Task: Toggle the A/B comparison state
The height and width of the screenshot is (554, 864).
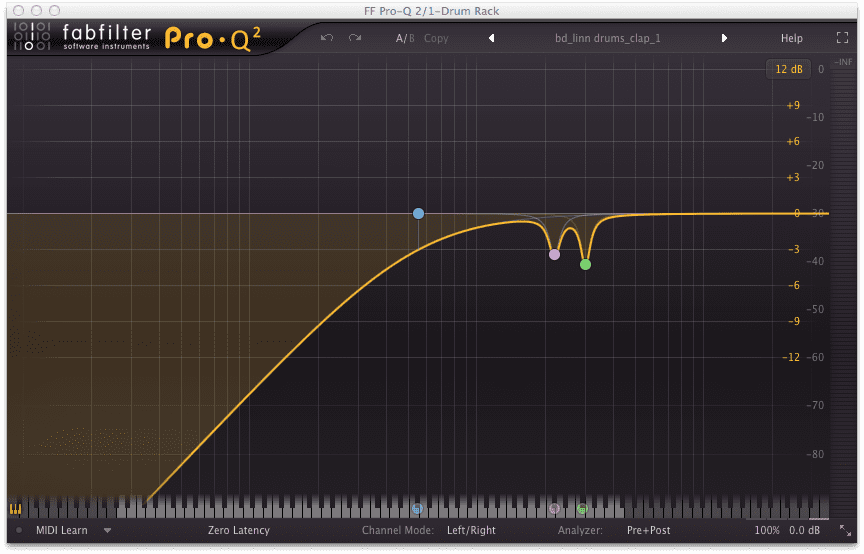Action: tap(405, 38)
